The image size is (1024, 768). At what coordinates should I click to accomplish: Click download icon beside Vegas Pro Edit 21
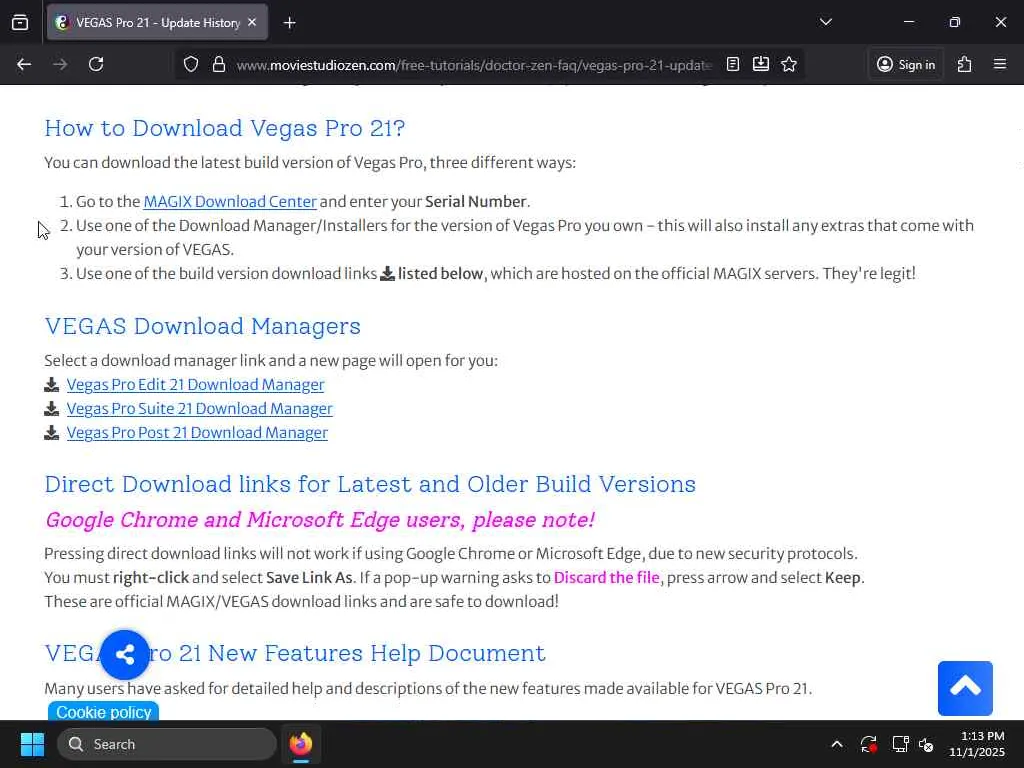pyautogui.click(x=52, y=385)
